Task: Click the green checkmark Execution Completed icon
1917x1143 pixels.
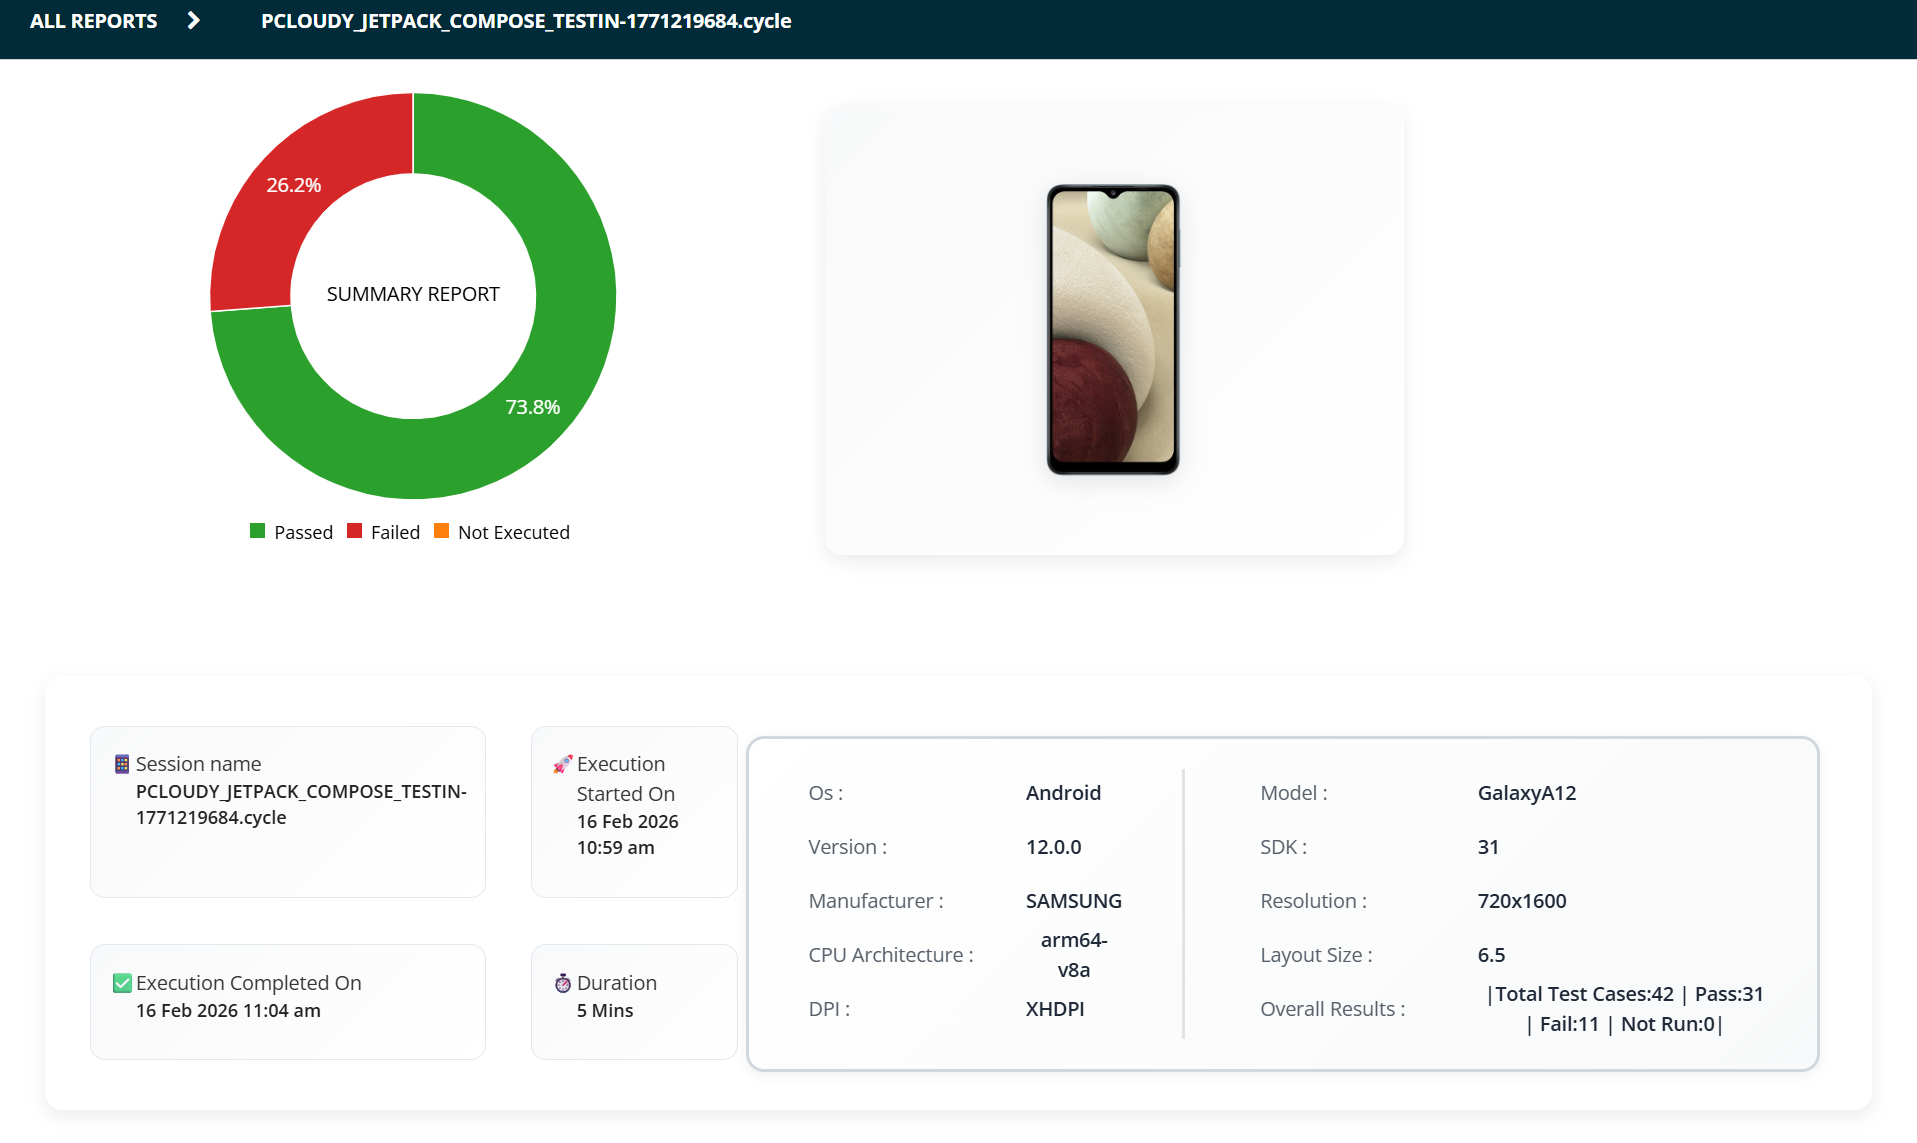Action: [122, 983]
